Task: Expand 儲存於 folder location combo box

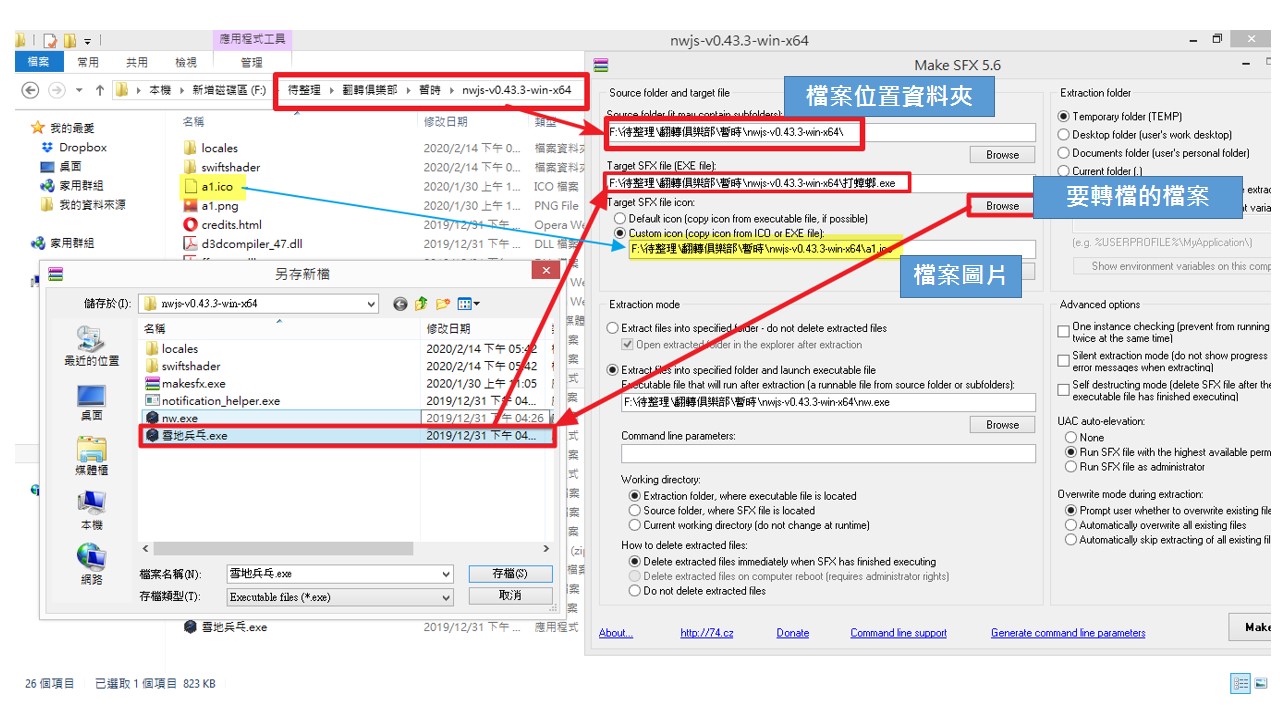Action: (371, 304)
